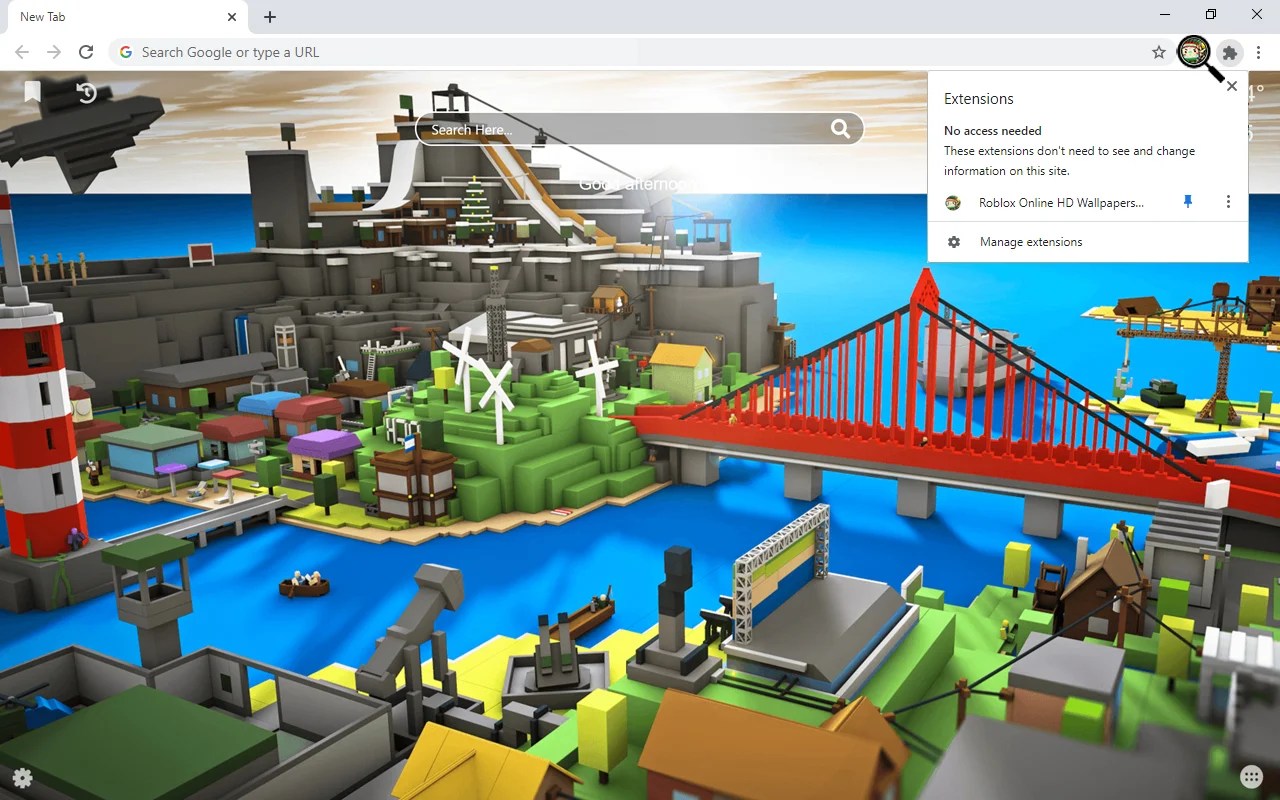Open page settings gear at bottom left
This screenshot has height=800, width=1280.
[x=22, y=777]
